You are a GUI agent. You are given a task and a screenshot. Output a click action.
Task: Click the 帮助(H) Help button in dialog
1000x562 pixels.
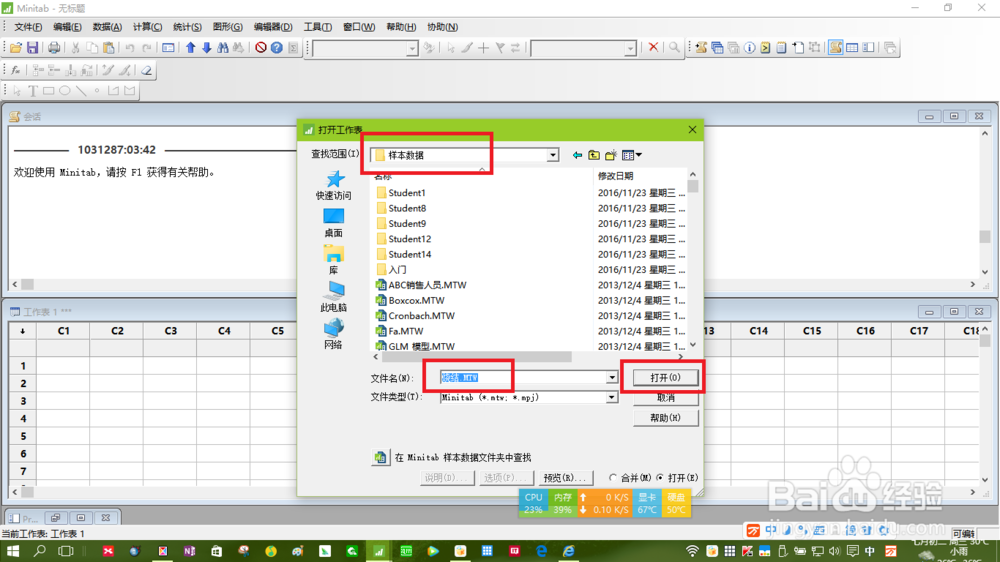click(665, 418)
